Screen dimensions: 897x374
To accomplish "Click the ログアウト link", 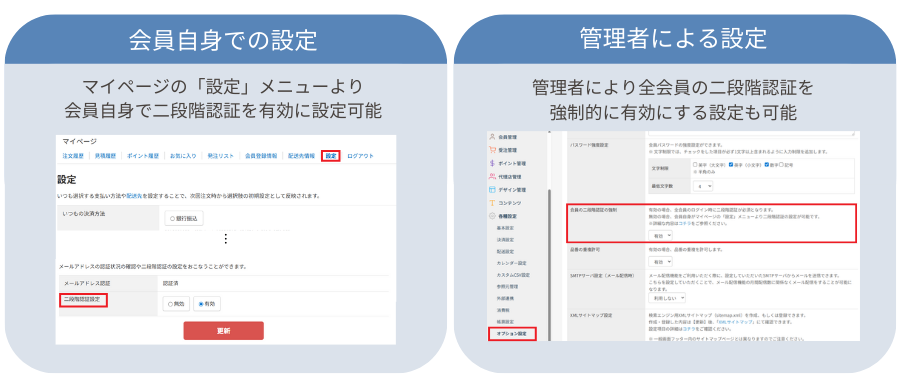I will [360, 156].
